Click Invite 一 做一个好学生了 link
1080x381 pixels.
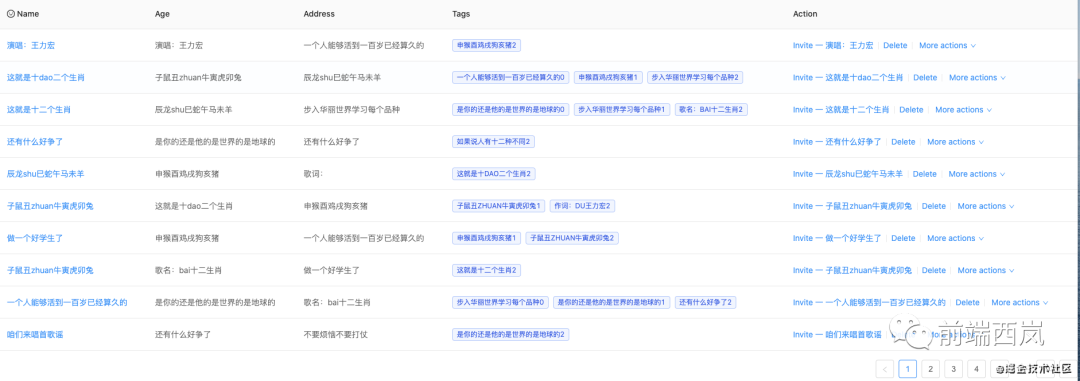click(x=837, y=238)
